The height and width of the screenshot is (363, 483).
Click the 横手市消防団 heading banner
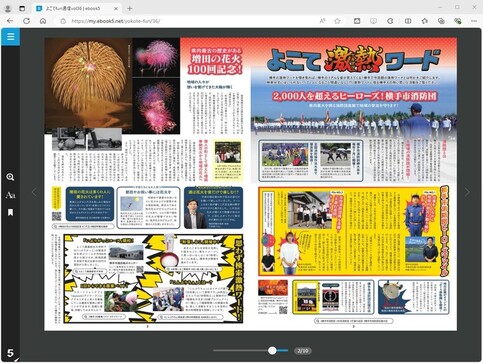(354, 96)
